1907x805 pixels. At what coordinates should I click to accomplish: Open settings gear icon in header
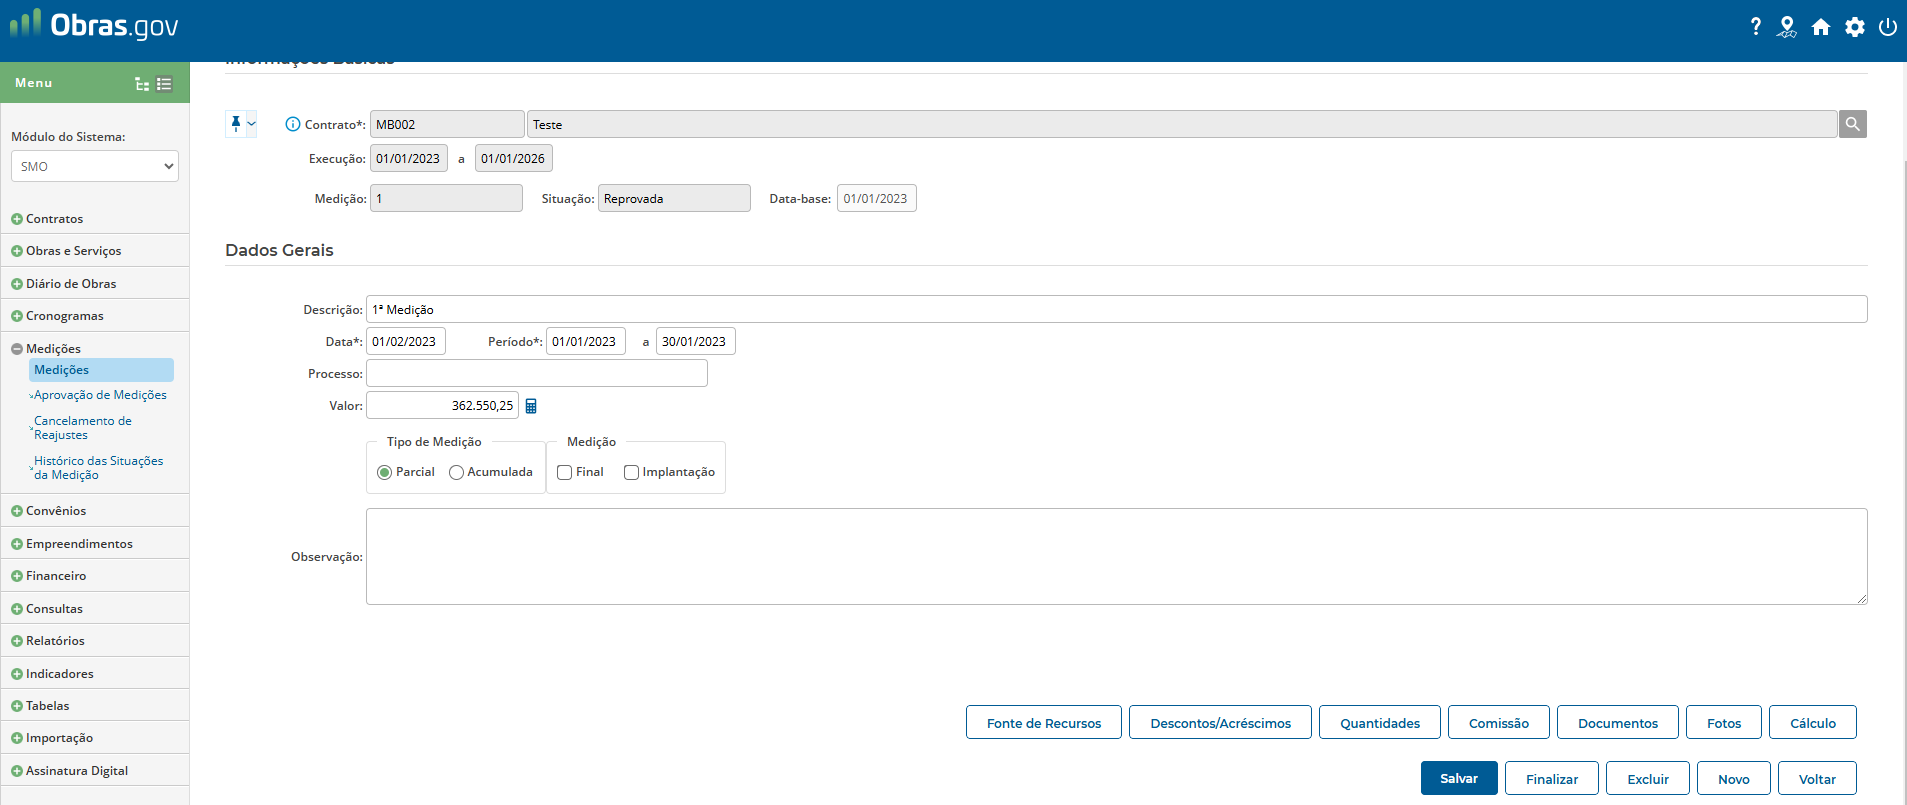pyautogui.click(x=1855, y=27)
